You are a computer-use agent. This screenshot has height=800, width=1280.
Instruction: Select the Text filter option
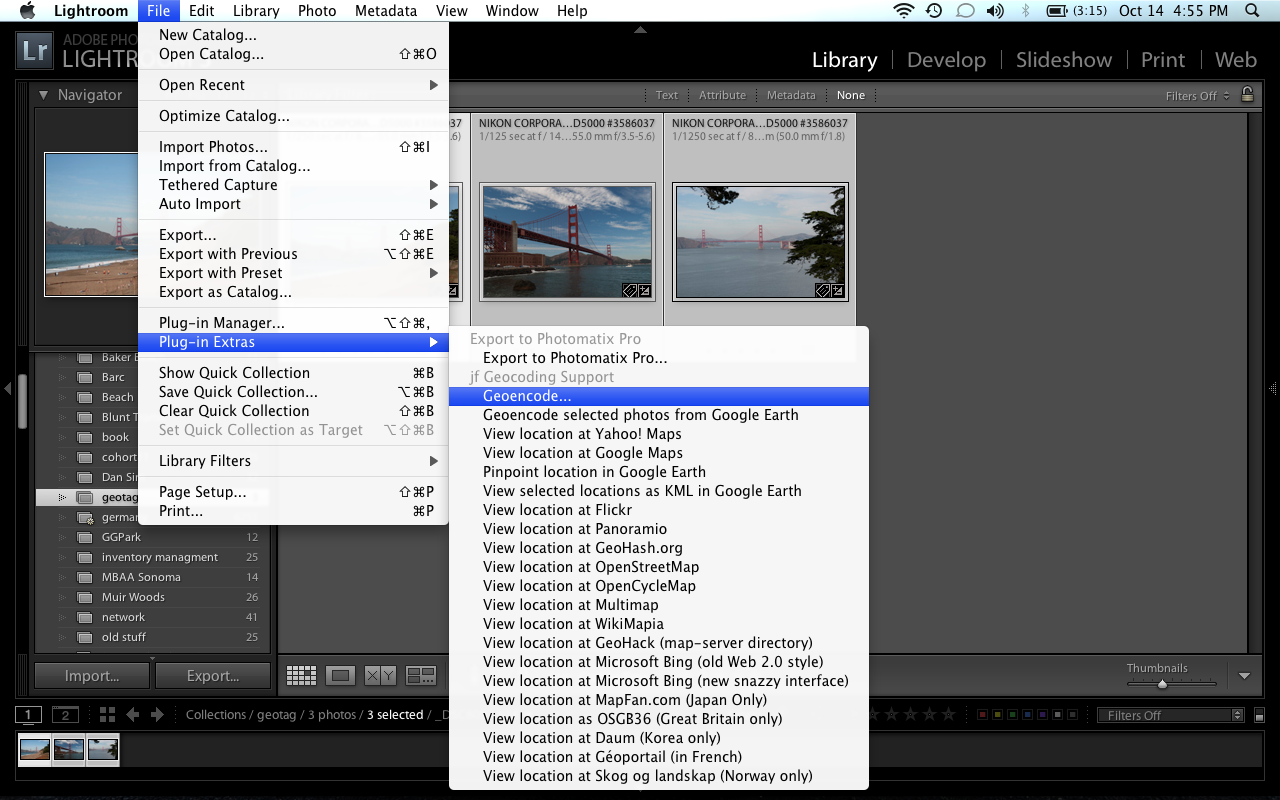(x=667, y=95)
